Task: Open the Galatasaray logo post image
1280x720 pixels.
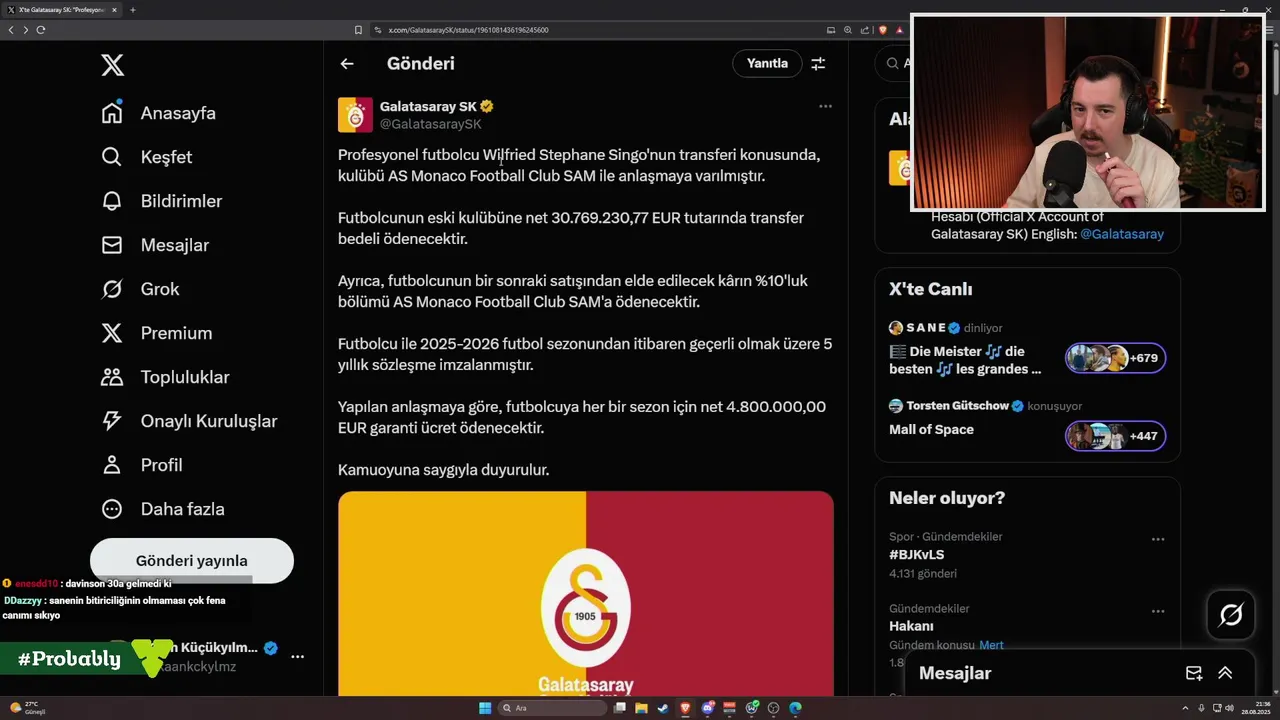Action: 586,593
